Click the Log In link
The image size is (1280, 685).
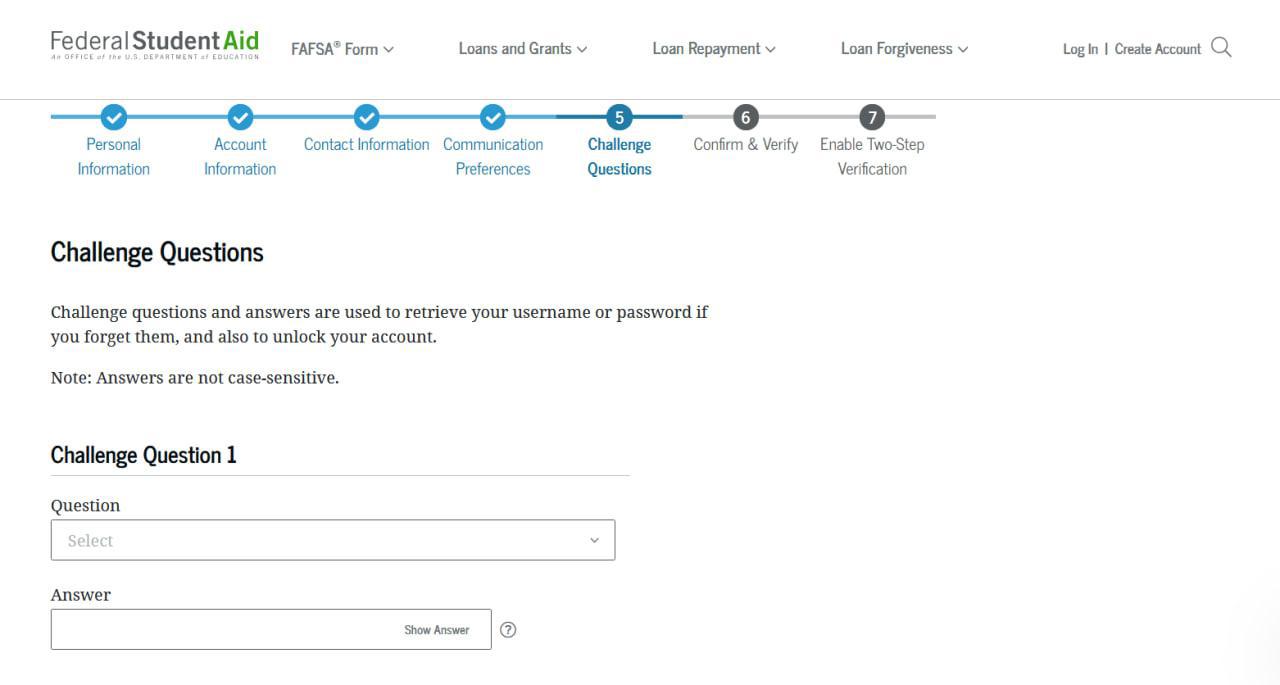tap(1080, 49)
